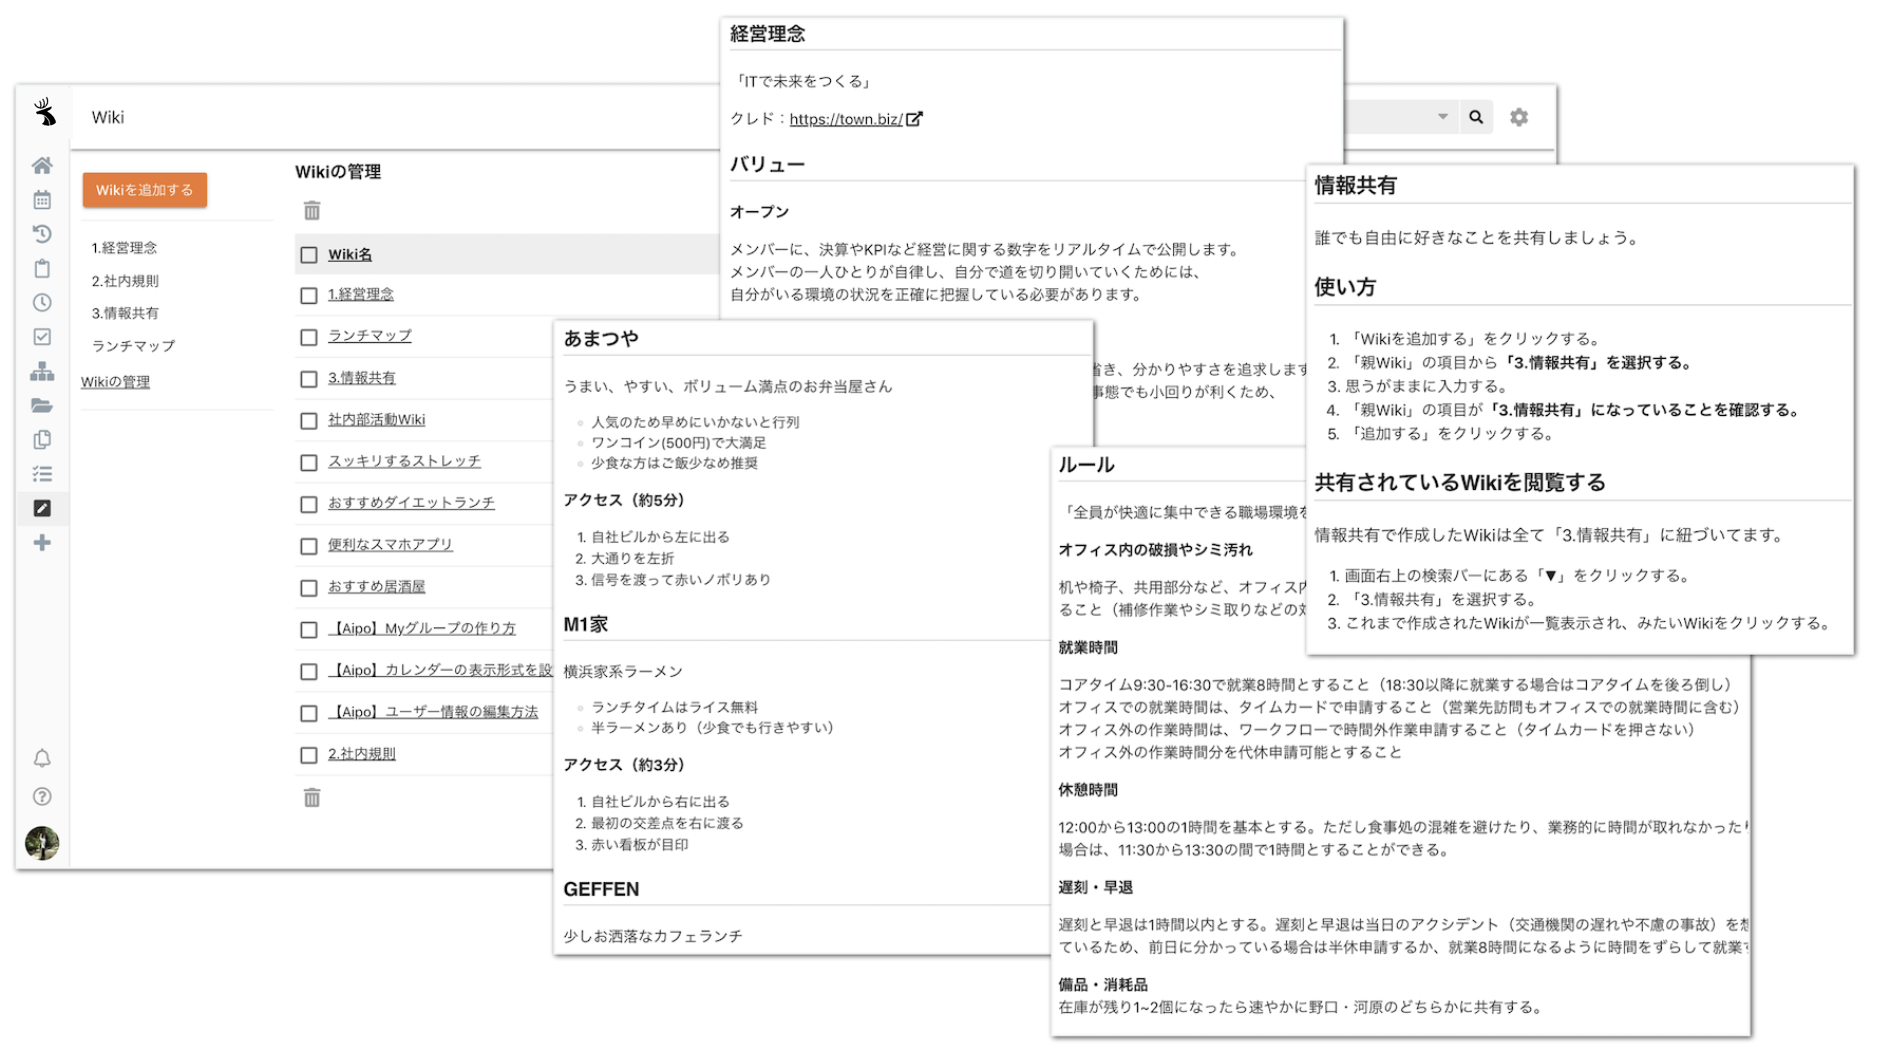Screen dimensions: 1884x1058
Task: Click the Aipo deer logo icon
Action: [x=44, y=112]
